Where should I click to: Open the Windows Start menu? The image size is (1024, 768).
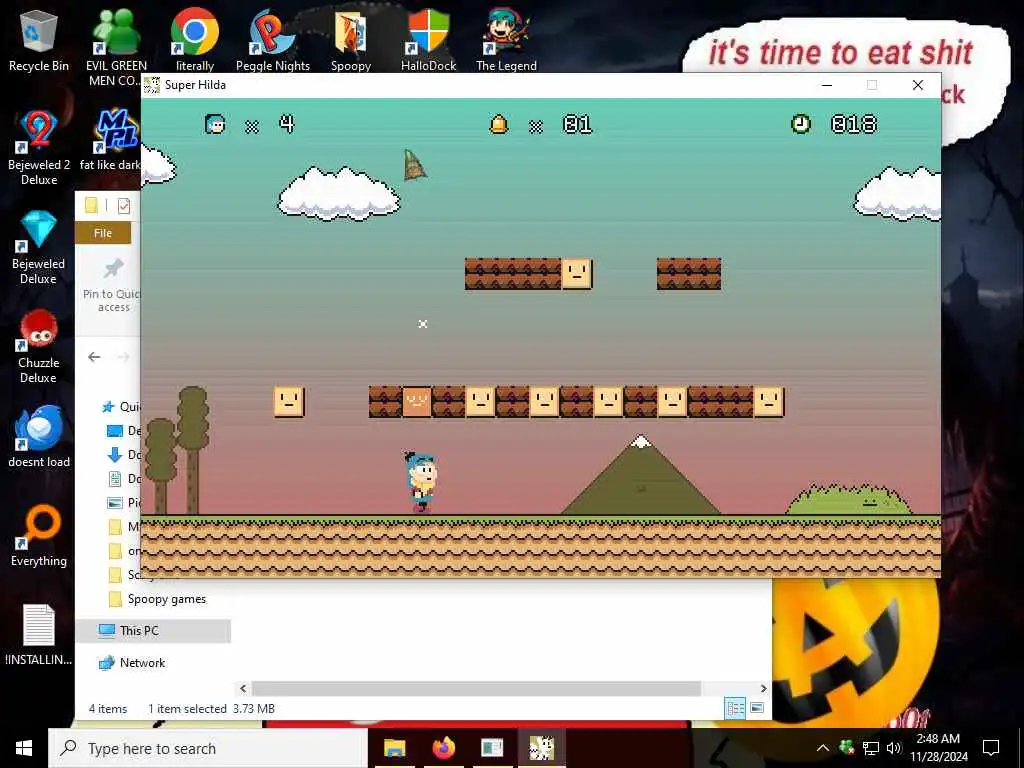point(24,748)
